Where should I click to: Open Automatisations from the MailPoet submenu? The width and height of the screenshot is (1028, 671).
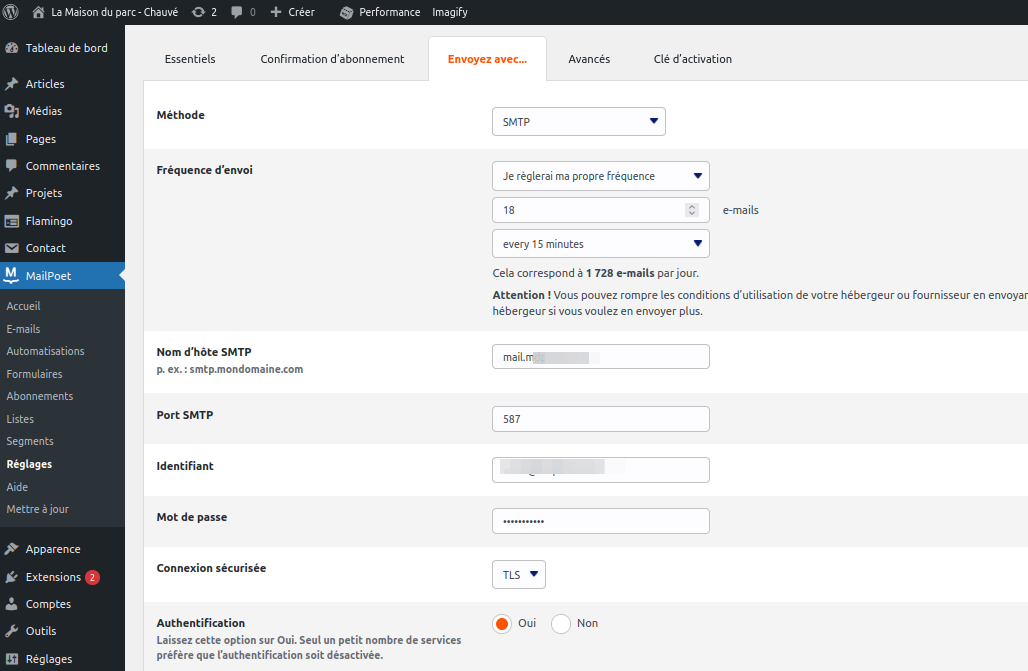point(46,351)
